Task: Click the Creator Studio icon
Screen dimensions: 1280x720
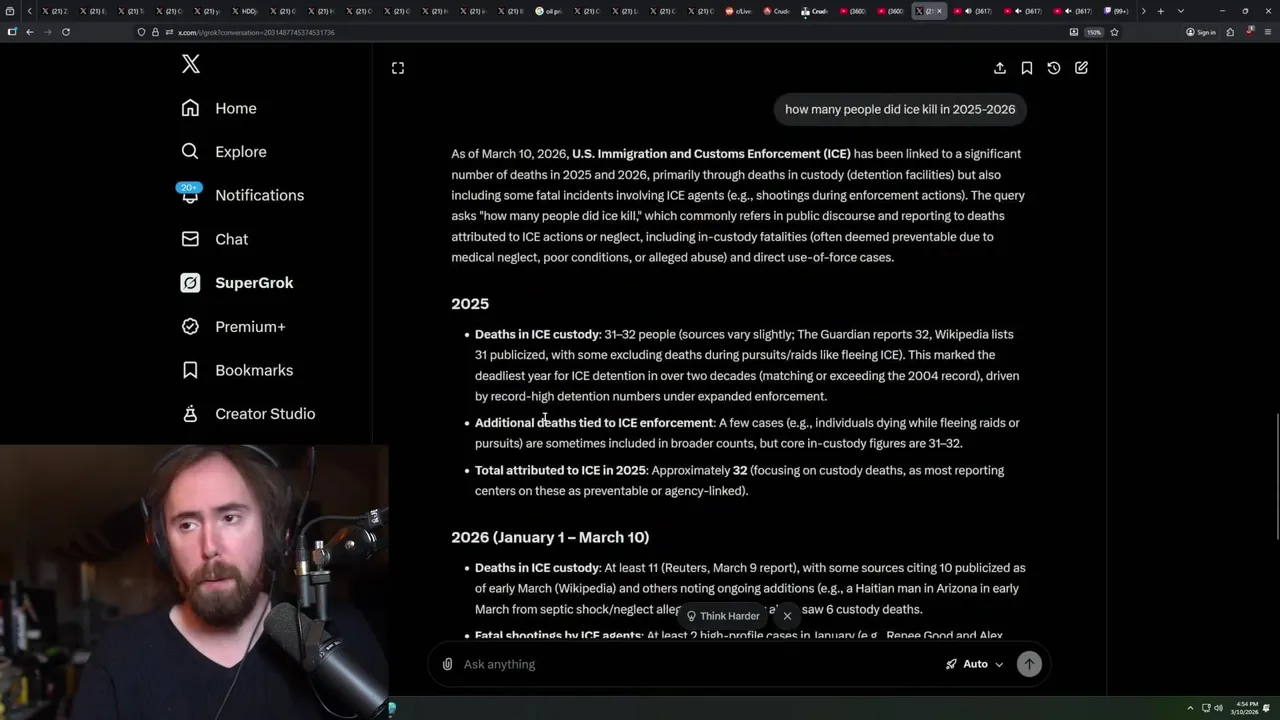Action: (190, 413)
